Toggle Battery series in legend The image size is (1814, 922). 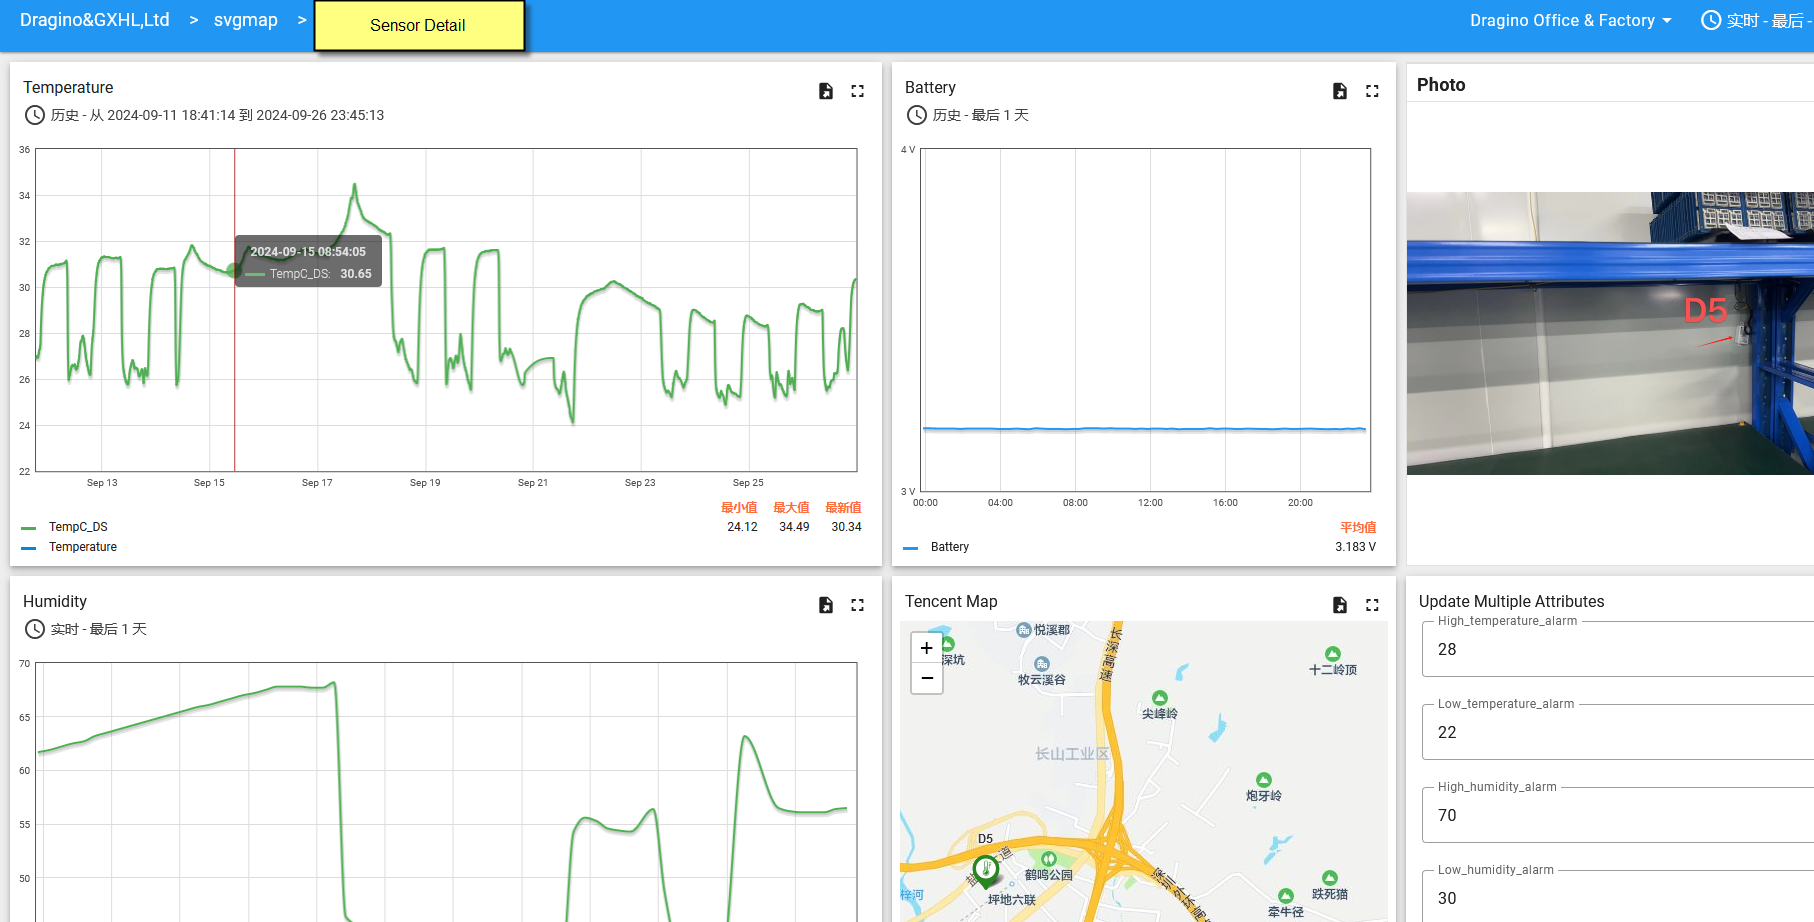[949, 547]
